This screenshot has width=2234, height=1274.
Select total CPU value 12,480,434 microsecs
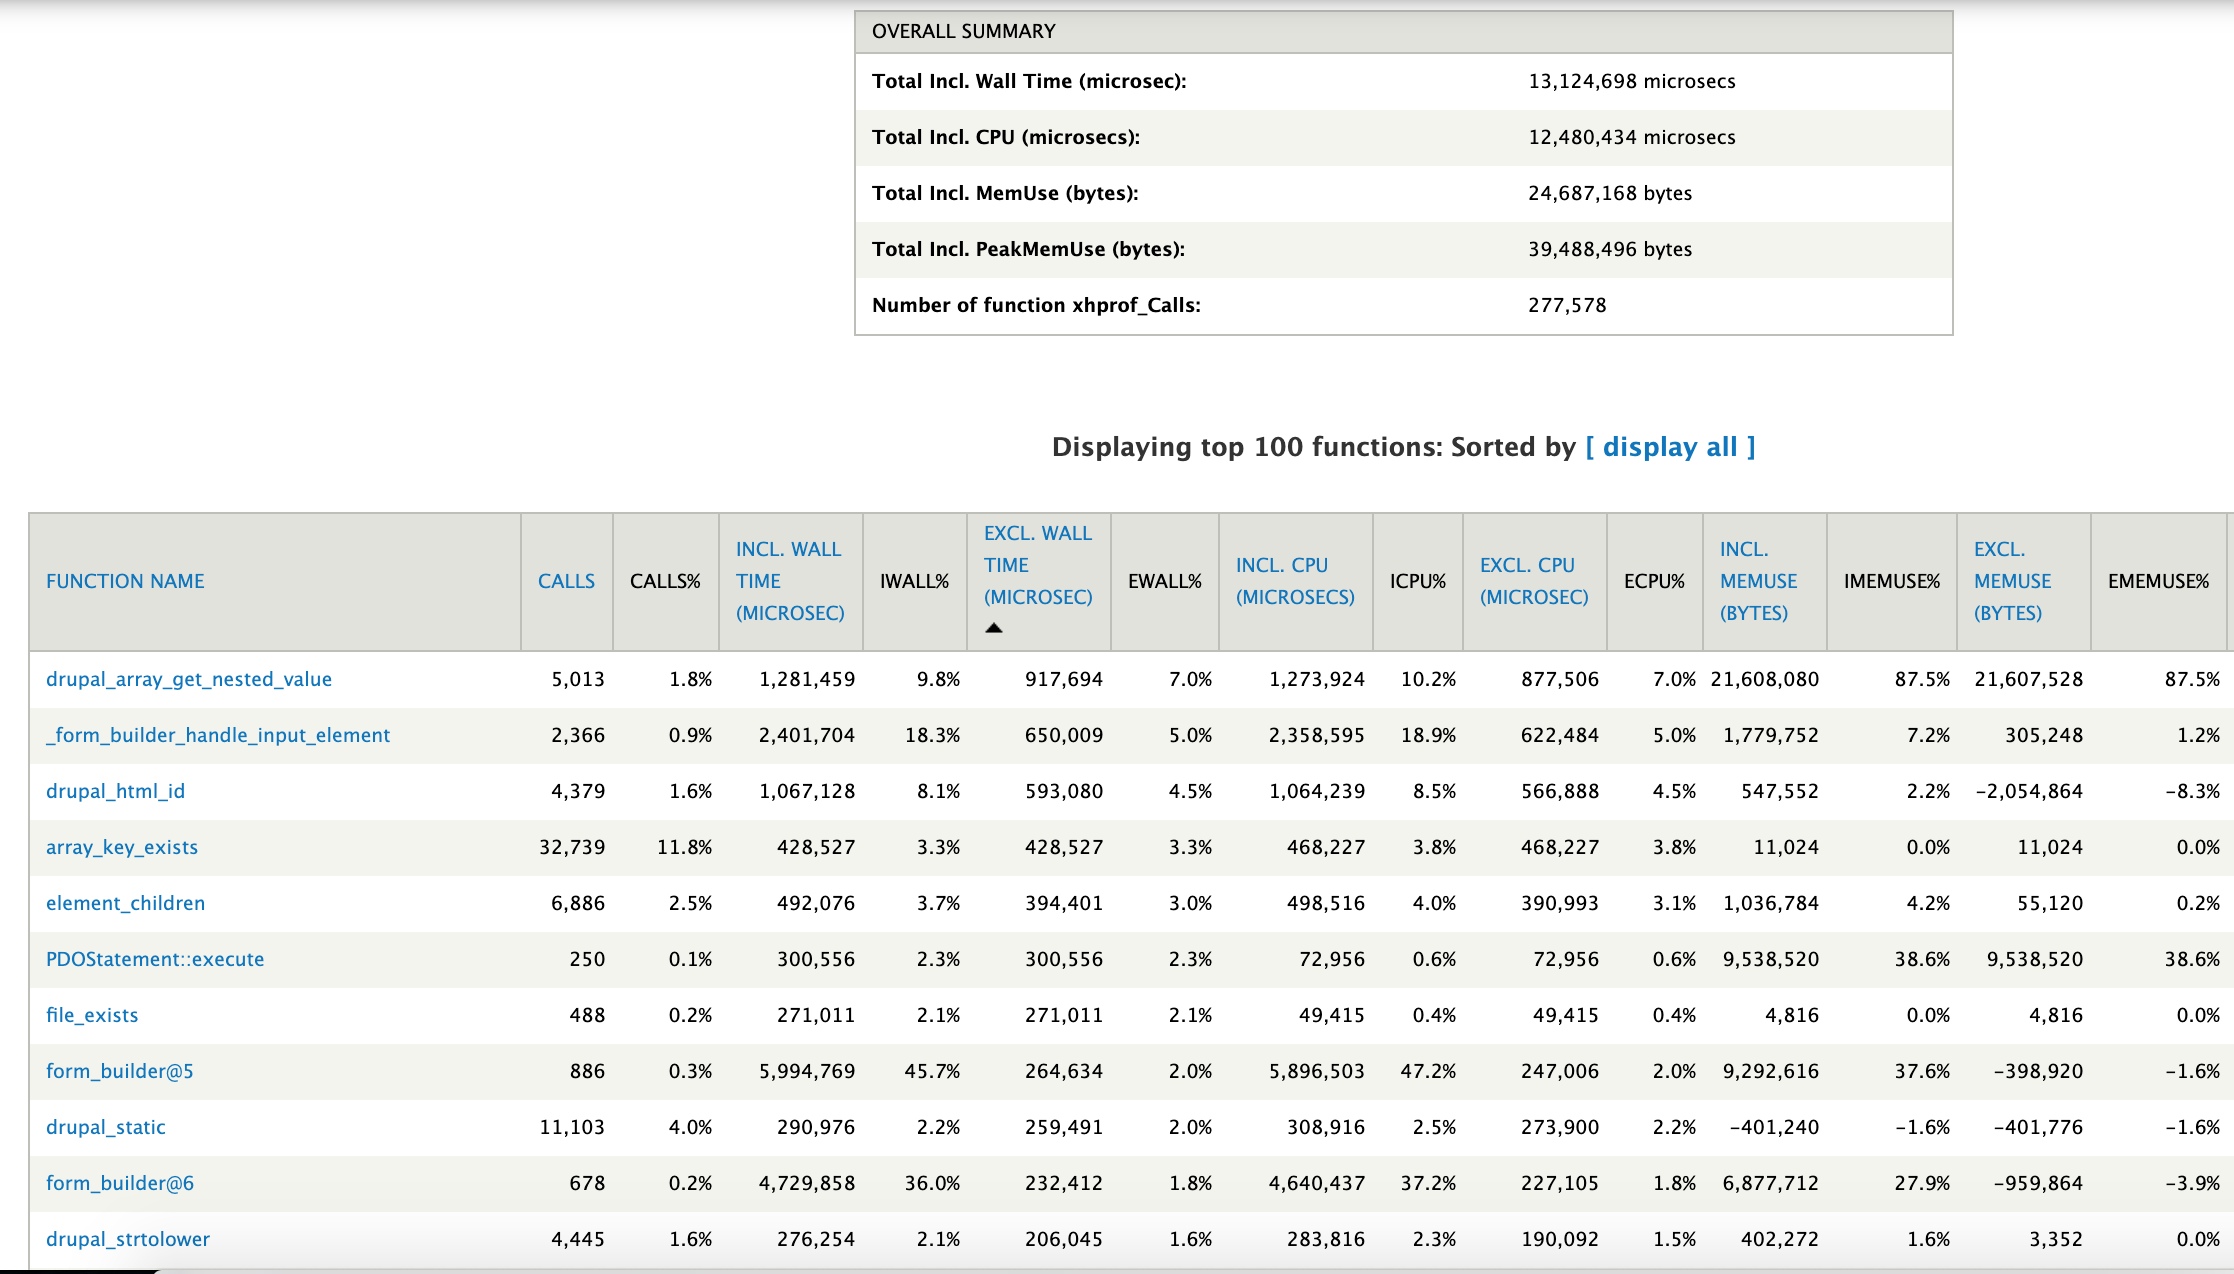(1632, 137)
